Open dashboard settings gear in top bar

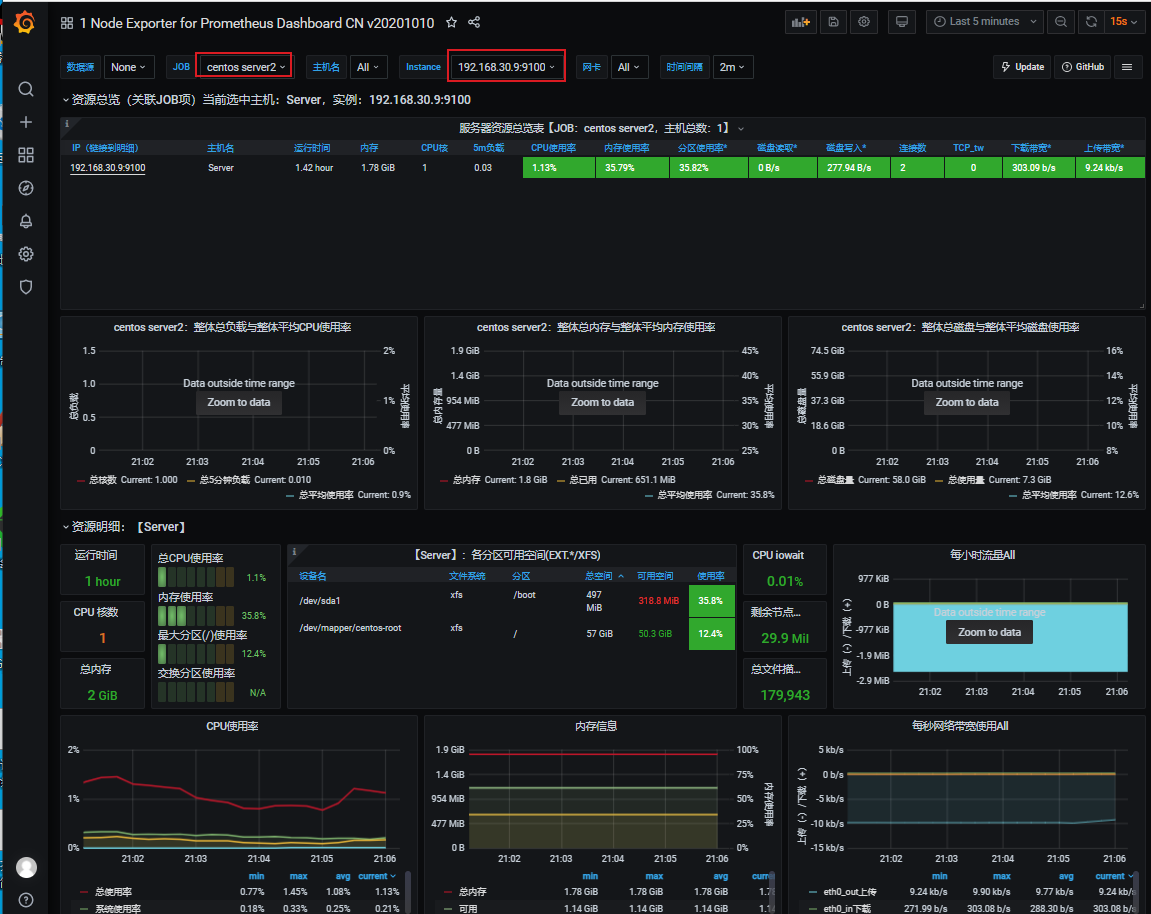click(x=864, y=22)
